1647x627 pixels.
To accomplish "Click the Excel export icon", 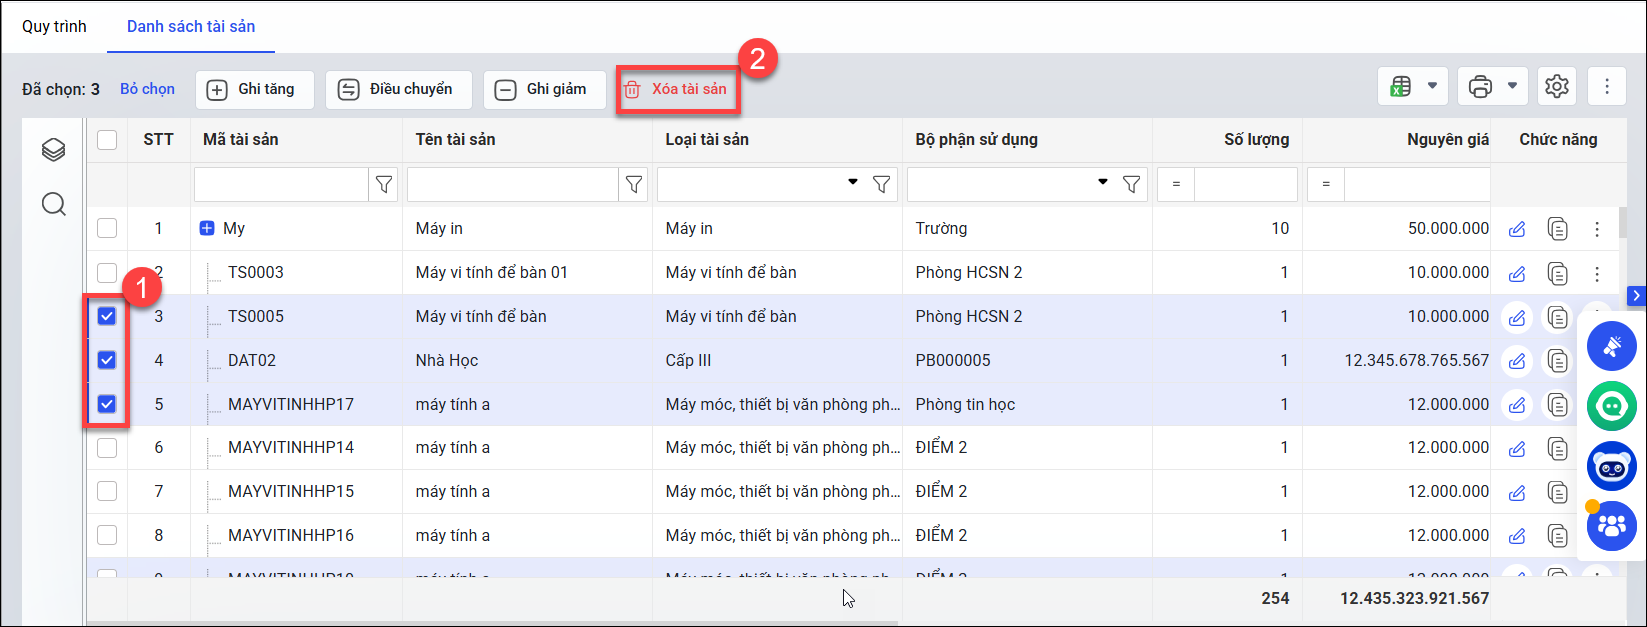I will pos(1401,87).
